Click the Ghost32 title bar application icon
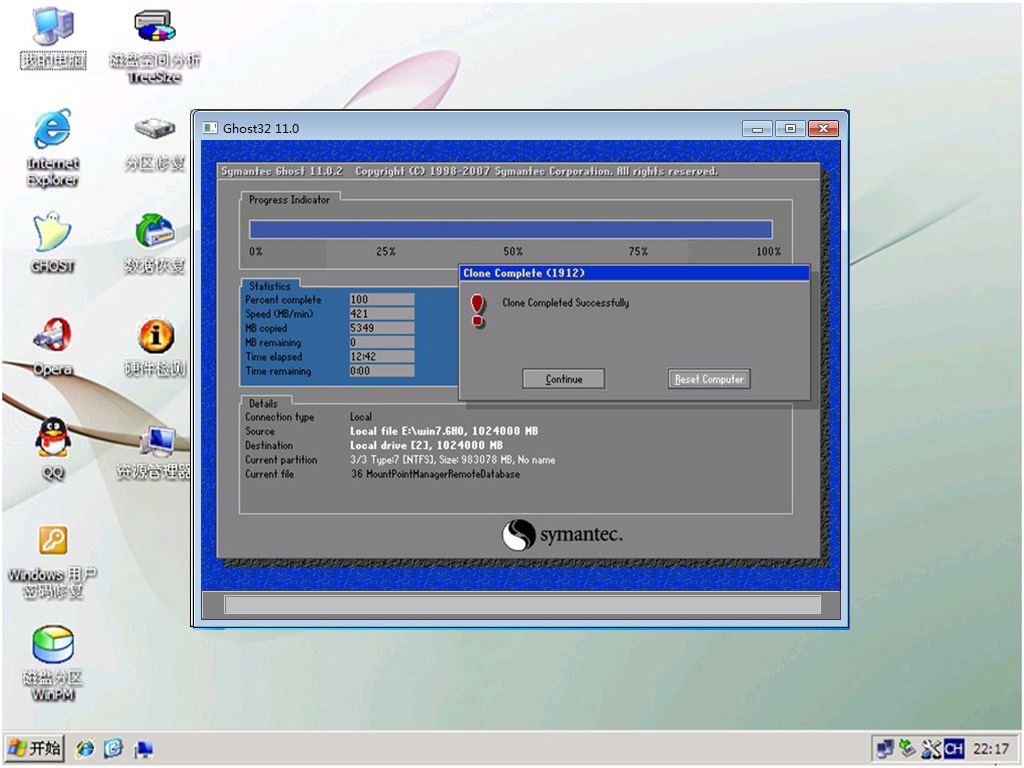1024x768 pixels. click(210, 128)
